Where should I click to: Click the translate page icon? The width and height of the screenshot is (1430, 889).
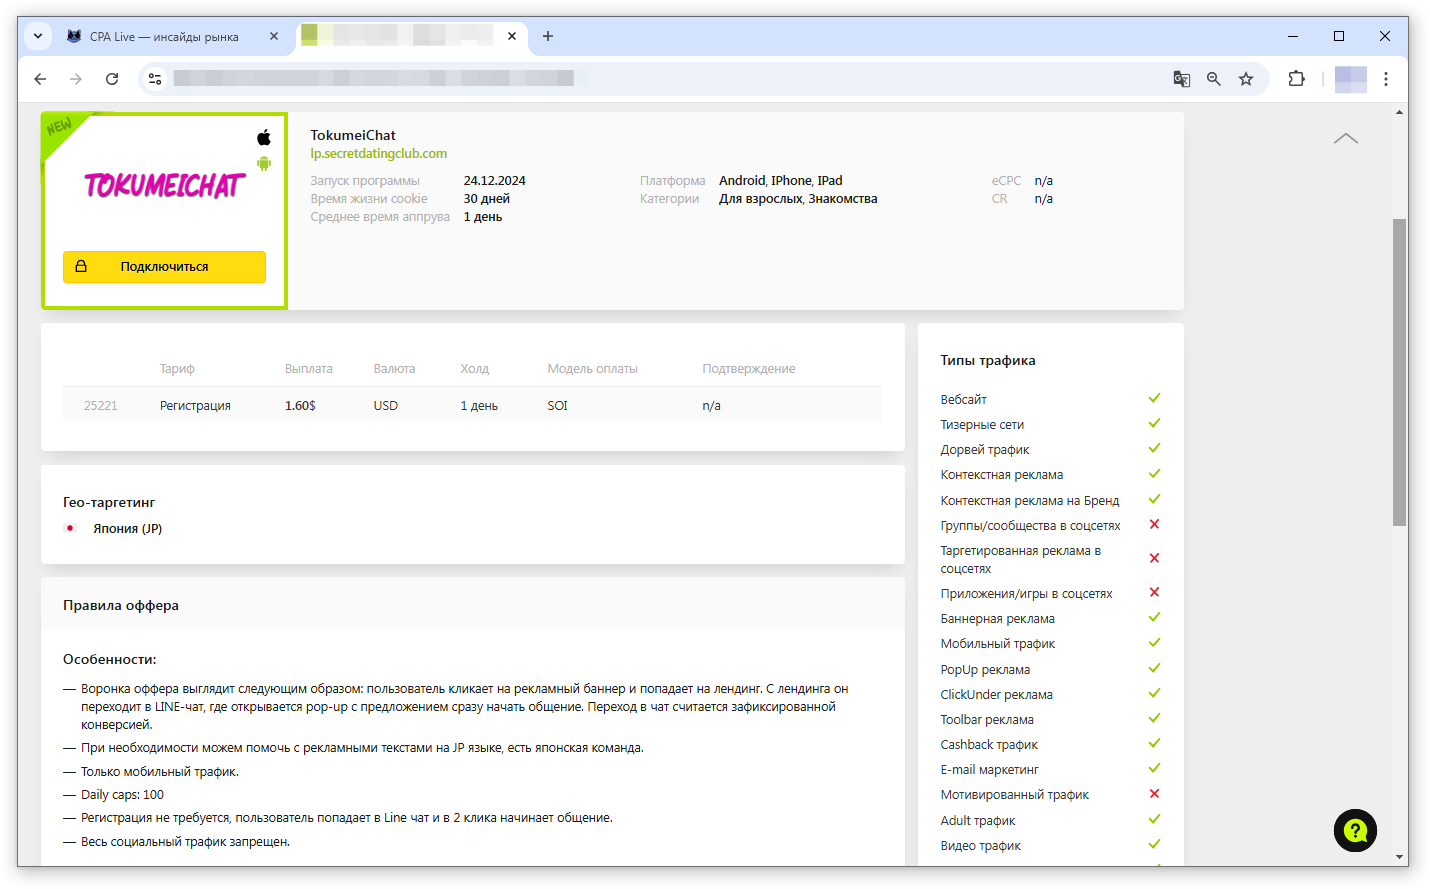[x=1181, y=79]
